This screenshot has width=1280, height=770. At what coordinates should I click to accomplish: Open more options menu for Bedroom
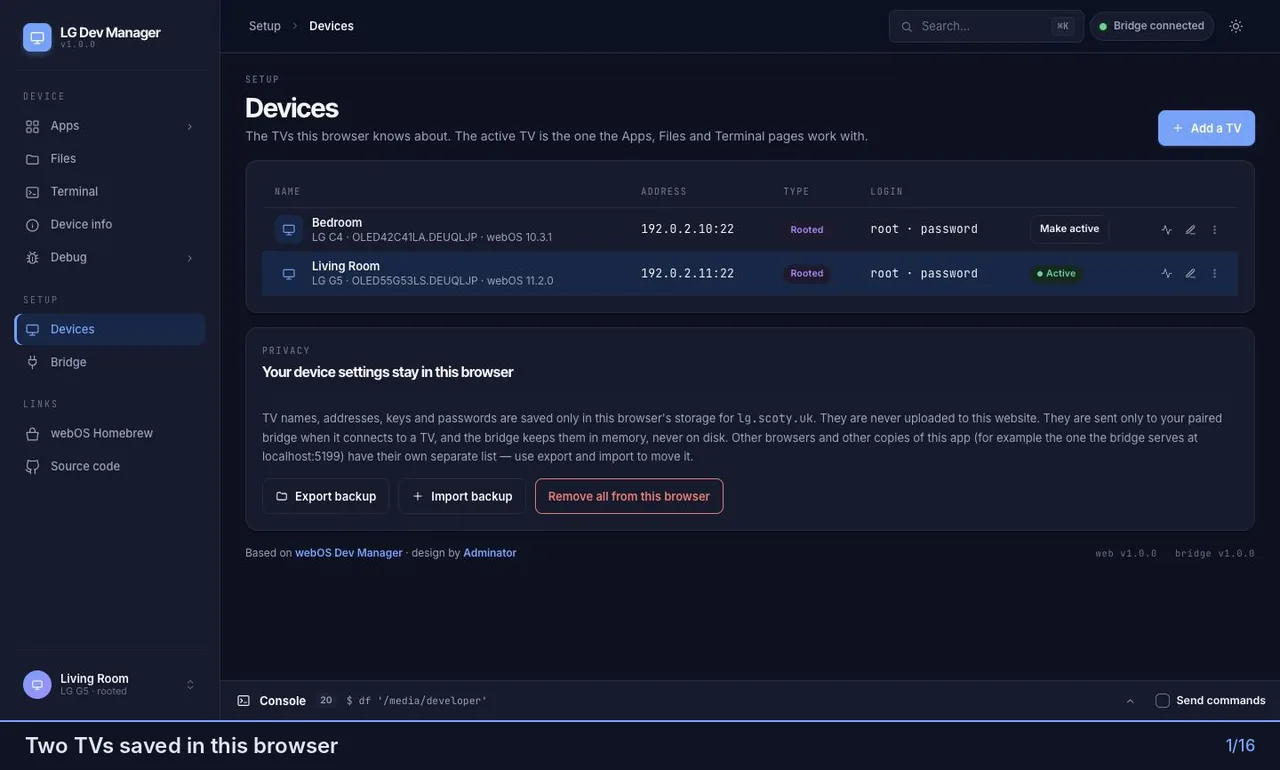point(1214,229)
